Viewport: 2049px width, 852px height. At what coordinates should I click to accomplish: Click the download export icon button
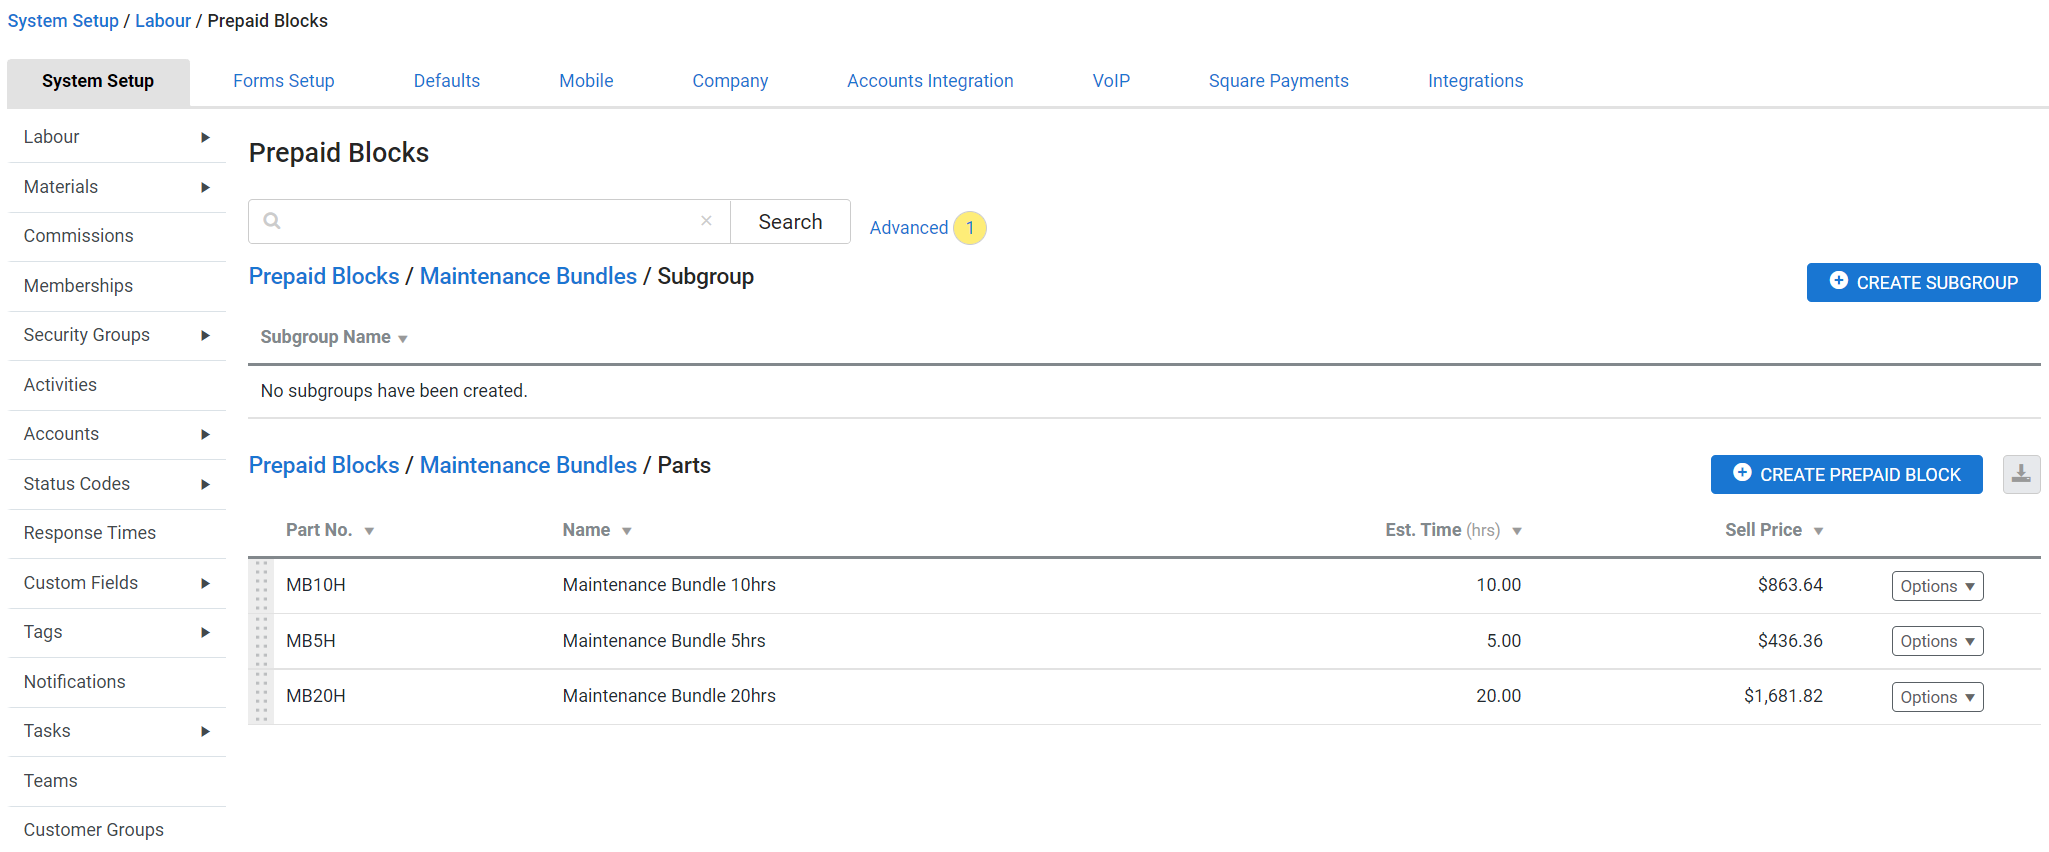click(x=2021, y=474)
